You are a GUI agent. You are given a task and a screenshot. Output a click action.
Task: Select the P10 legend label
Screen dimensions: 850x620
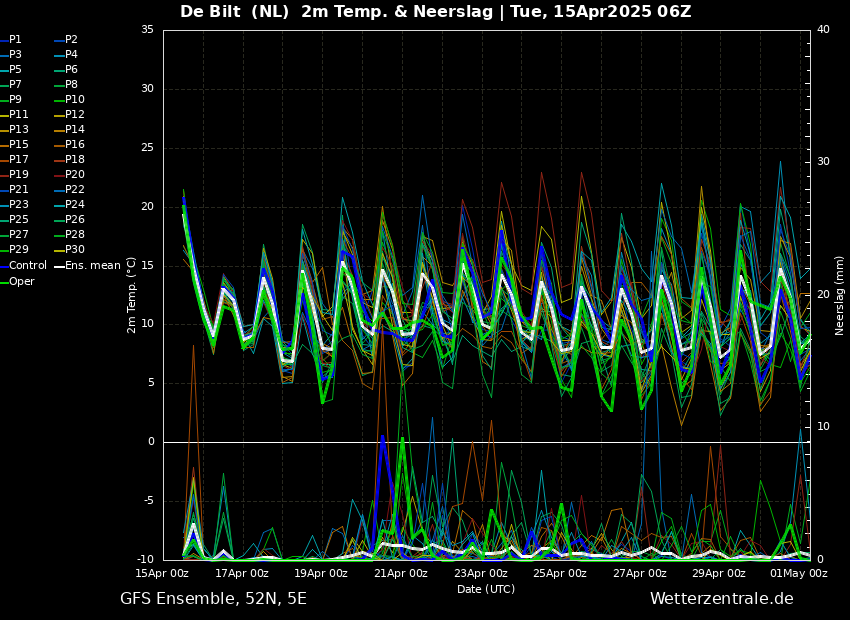point(74,100)
